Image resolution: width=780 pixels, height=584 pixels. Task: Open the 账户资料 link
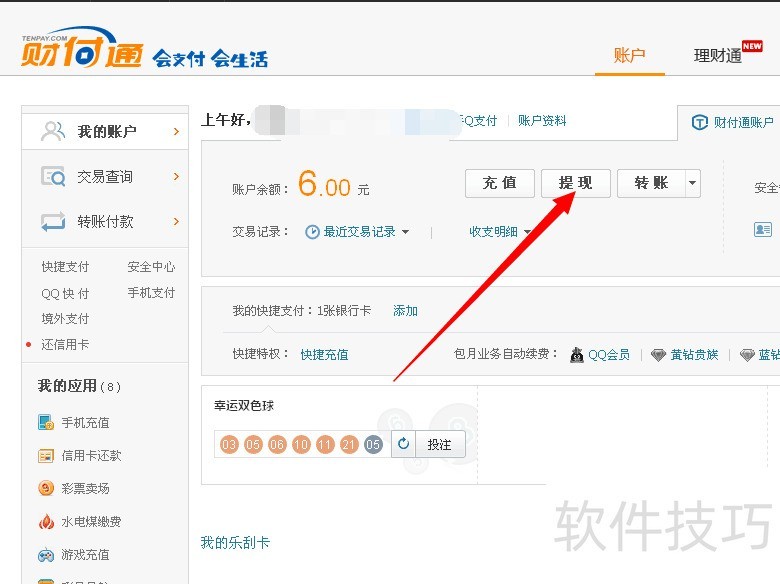542,121
